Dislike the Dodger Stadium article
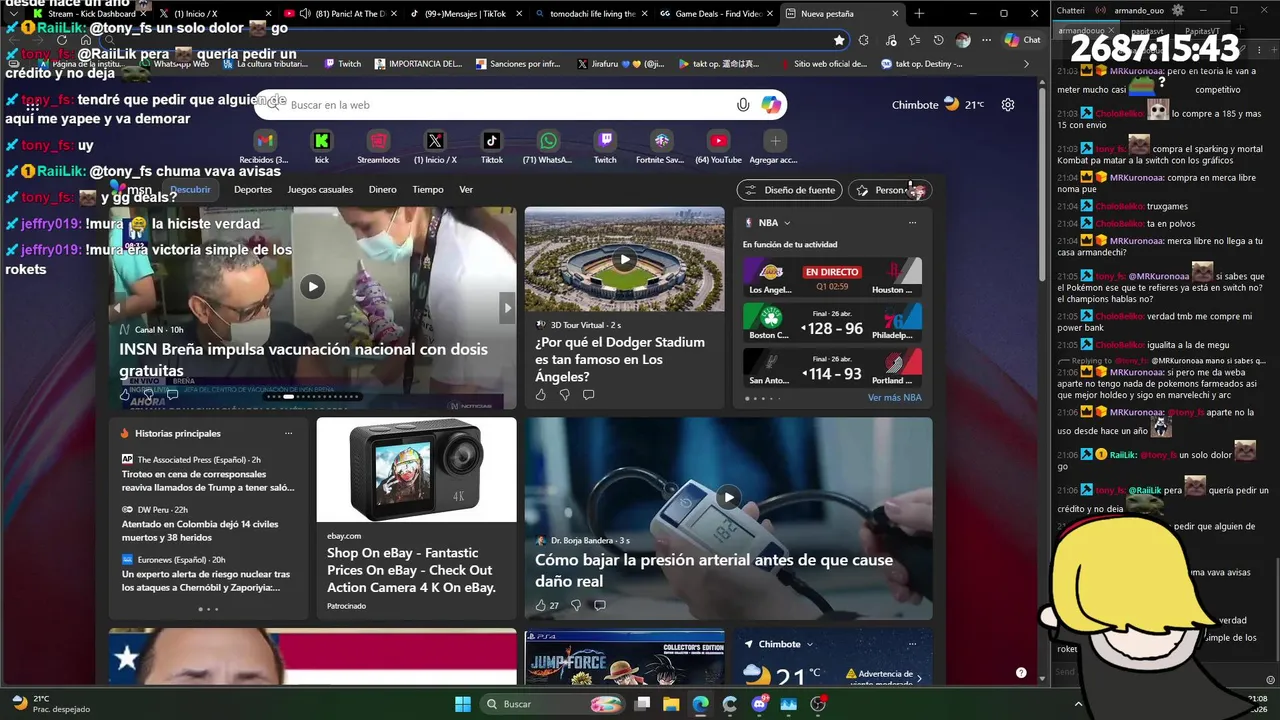The width and height of the screenshot is (1280, 720). coord(565,395)
